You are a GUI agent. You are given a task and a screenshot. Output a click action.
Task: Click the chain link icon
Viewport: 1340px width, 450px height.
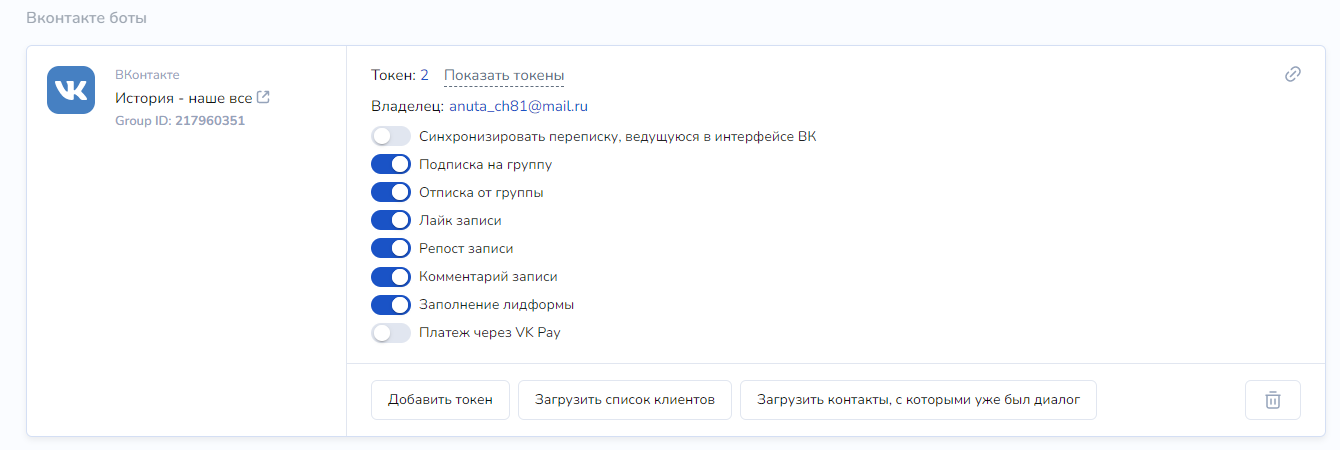pos(1293,74)
